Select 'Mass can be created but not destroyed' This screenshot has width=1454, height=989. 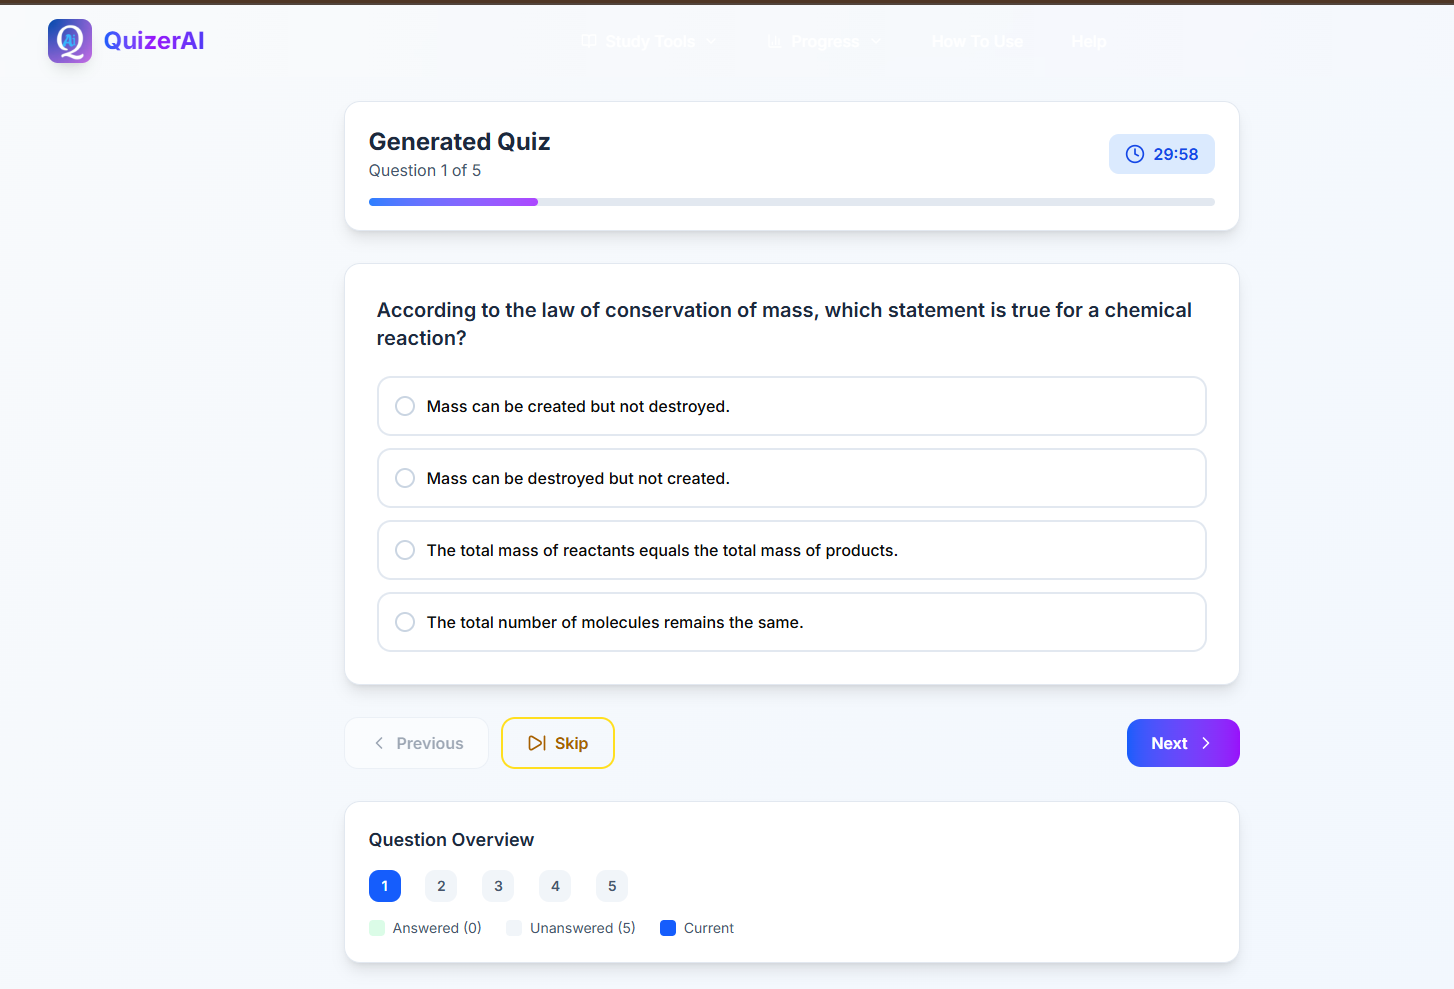792,406
